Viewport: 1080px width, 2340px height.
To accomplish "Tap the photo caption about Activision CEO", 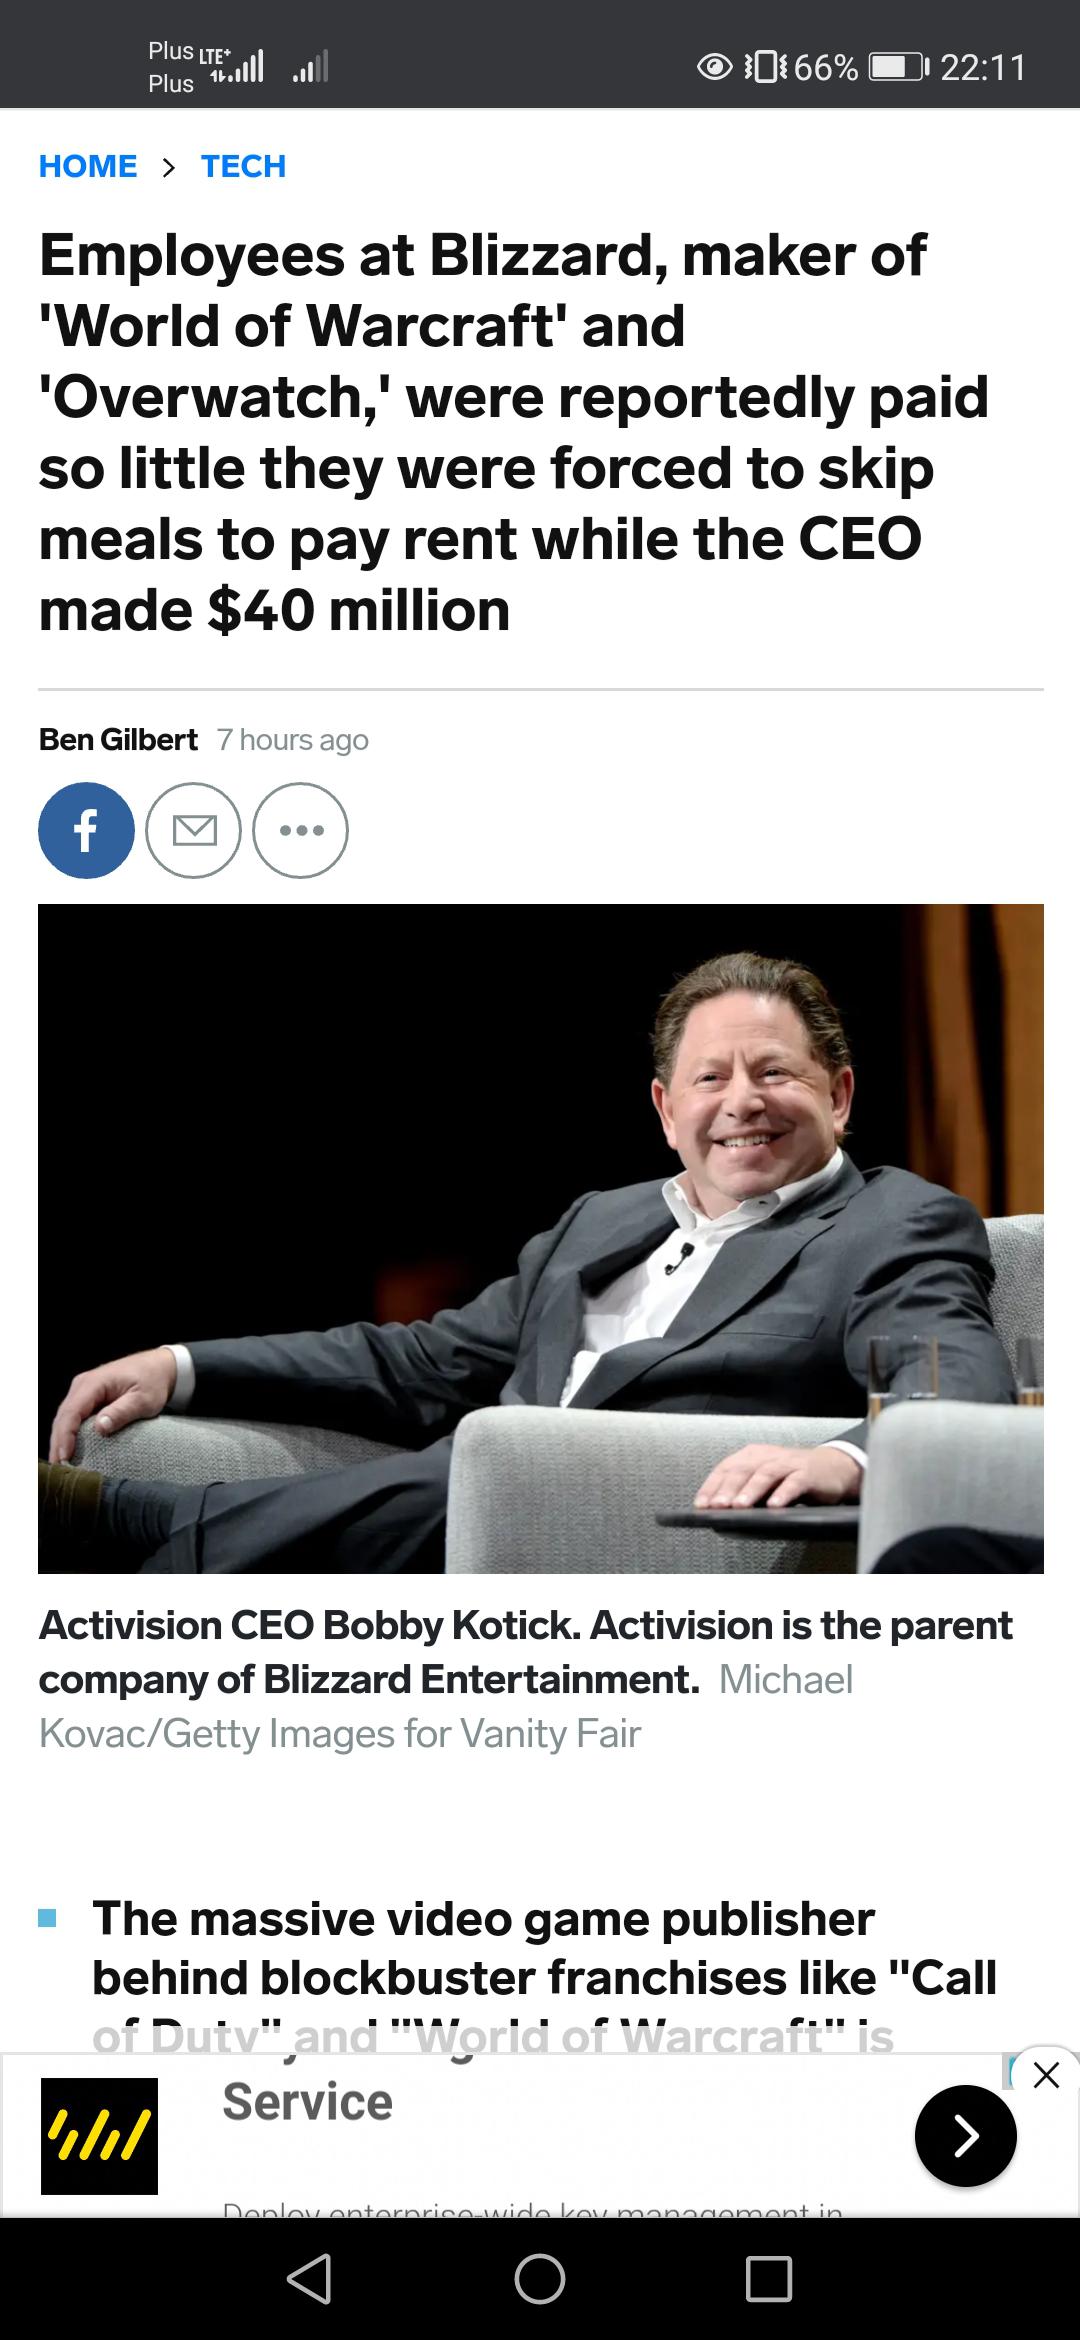I will point(525,1679).
